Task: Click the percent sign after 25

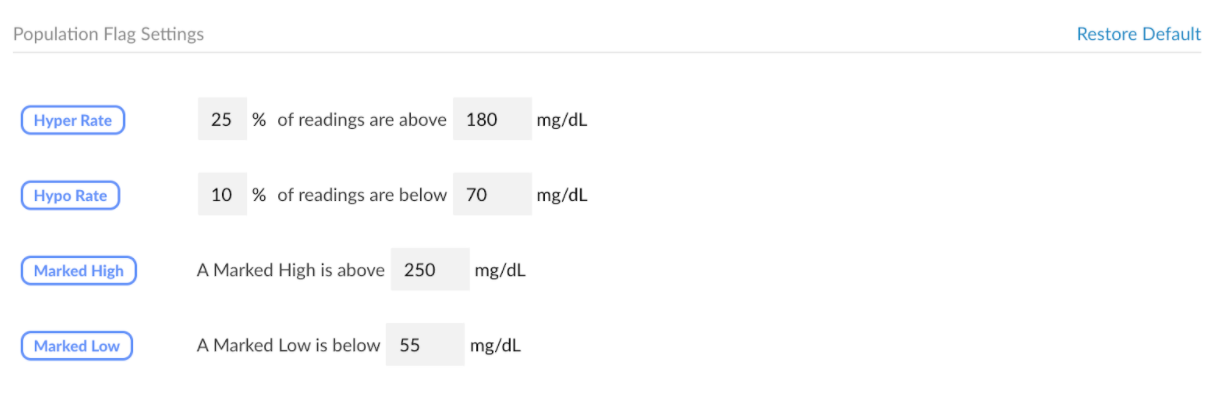Action: [x=259, y=120]
